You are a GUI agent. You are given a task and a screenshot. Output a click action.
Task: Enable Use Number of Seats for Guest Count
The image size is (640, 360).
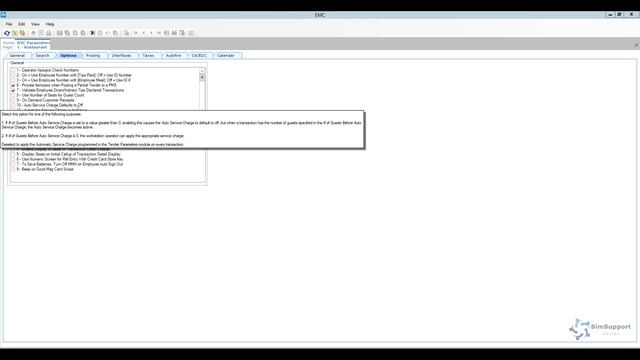coord(13,95)
